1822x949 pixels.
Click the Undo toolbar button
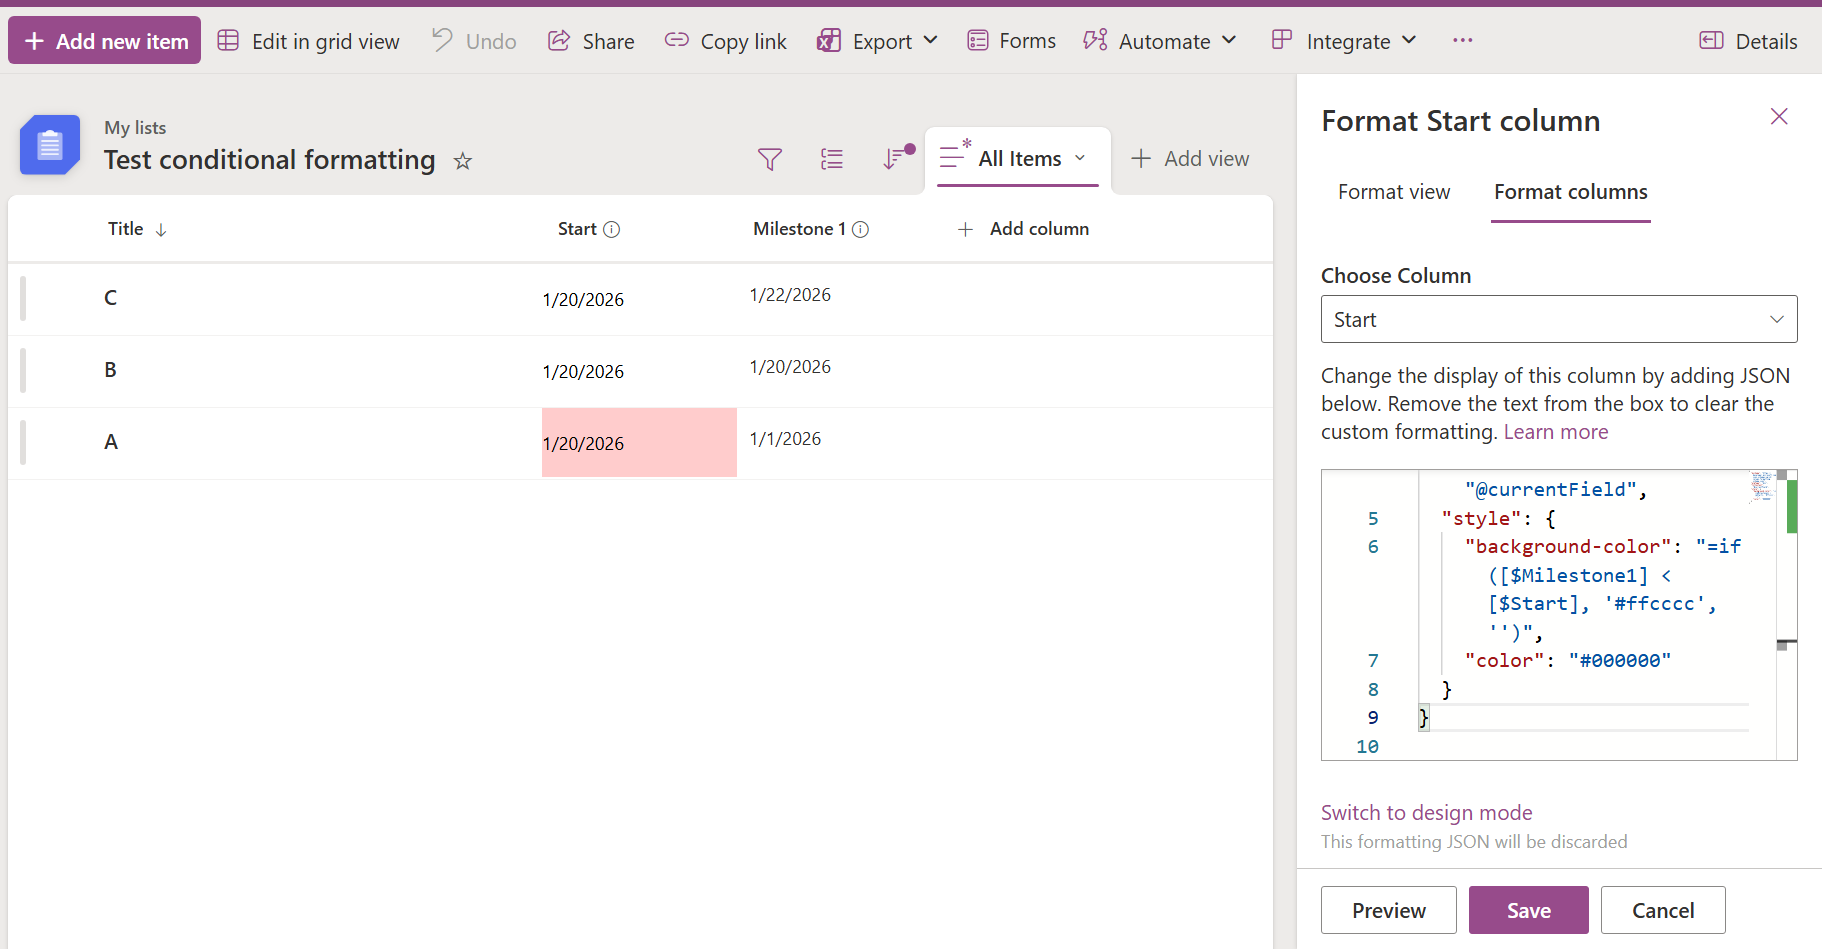474,41
